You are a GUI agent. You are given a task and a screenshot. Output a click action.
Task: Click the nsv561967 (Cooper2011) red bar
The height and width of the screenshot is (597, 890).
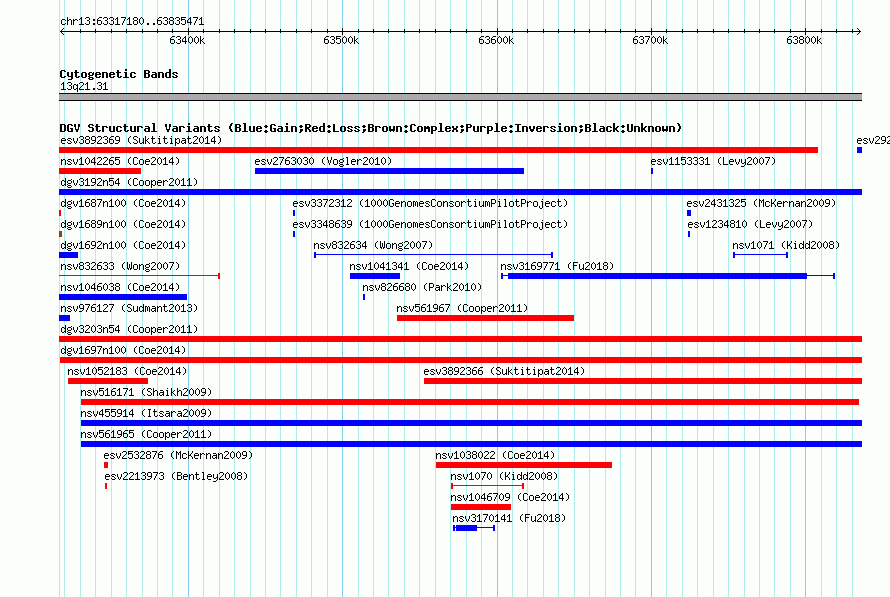coord(485,318)
